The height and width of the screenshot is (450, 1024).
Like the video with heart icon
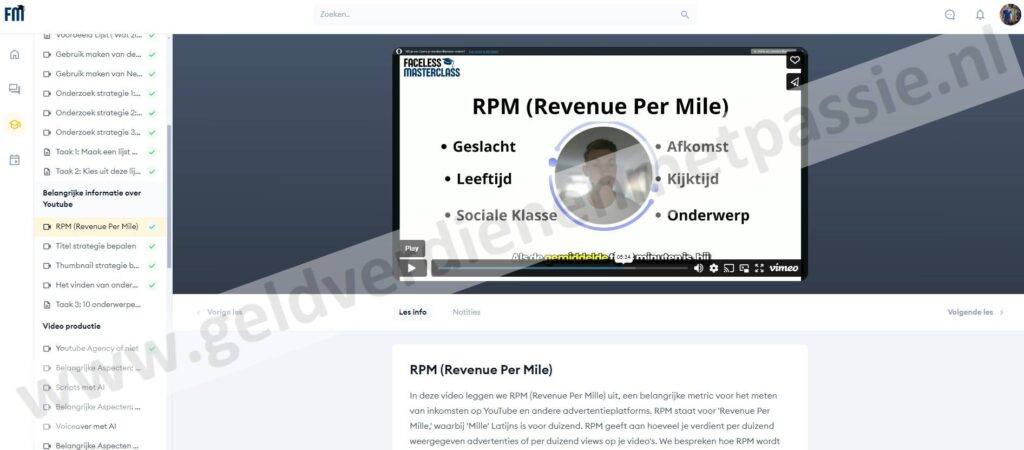pyautogui.click(x=795, y=61)
